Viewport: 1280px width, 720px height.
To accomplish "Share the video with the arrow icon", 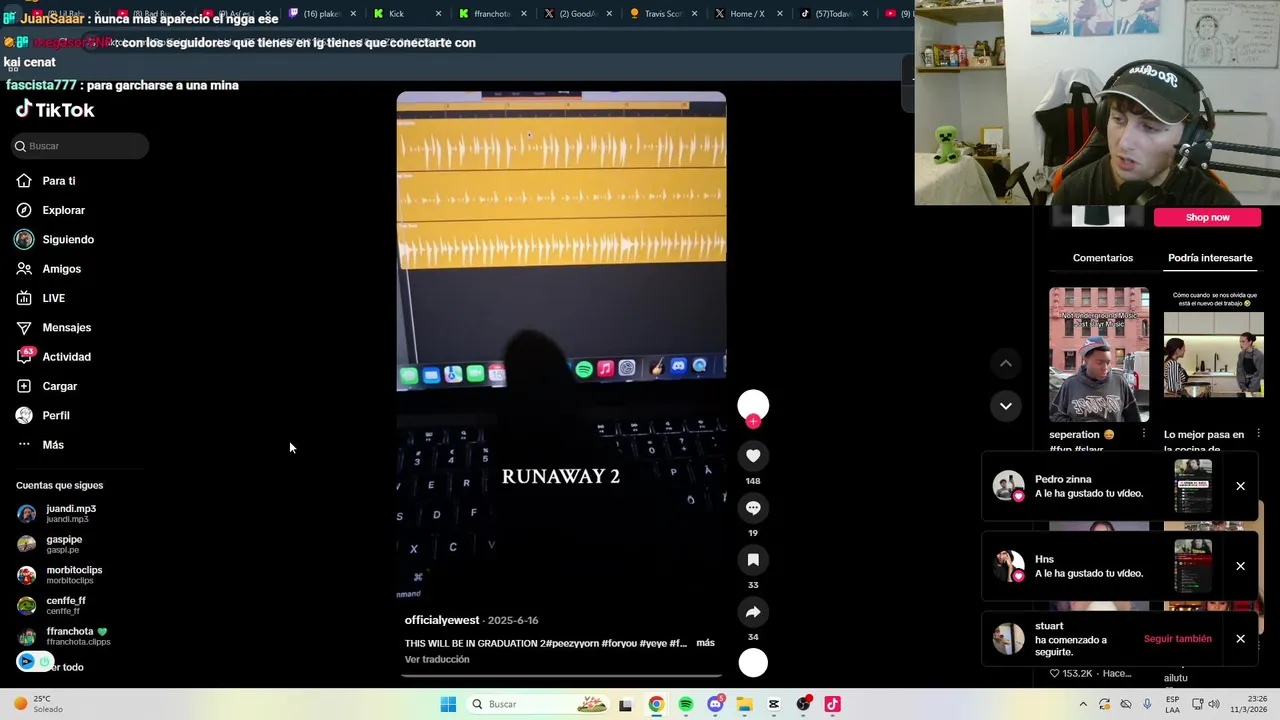I will [x=753, y=612].
